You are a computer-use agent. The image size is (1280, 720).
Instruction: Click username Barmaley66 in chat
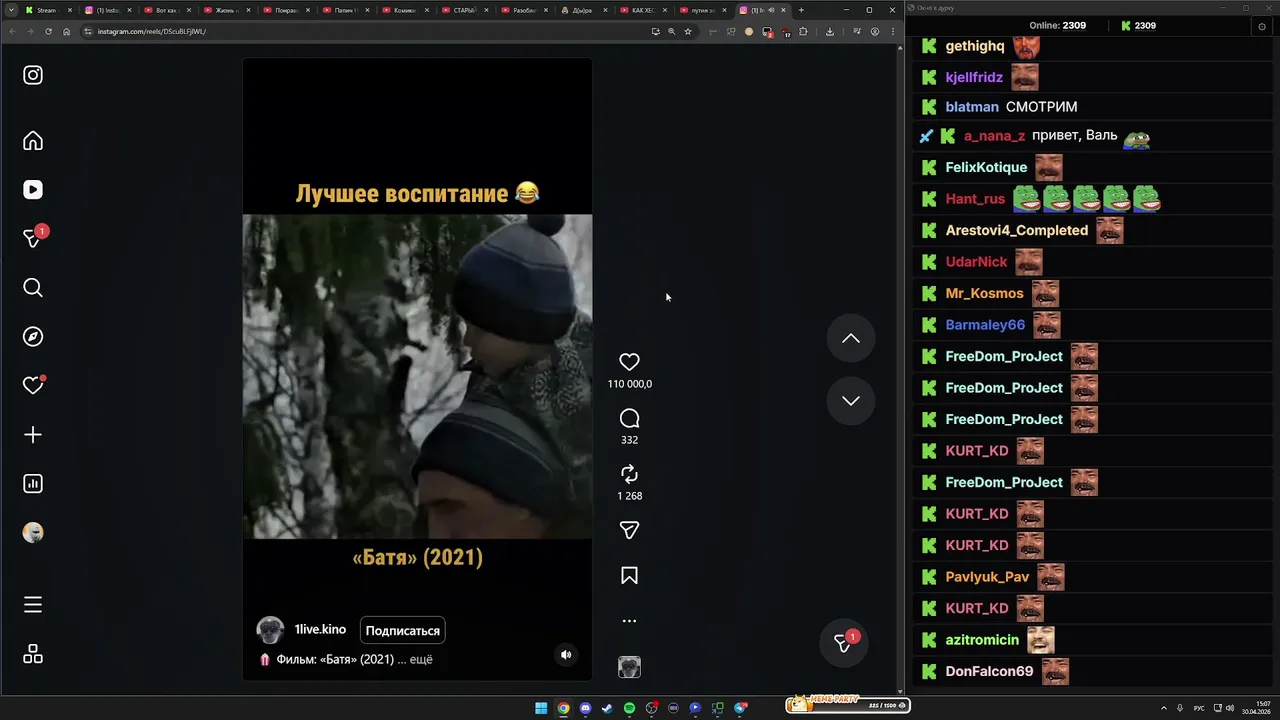[x=985, y=325]
